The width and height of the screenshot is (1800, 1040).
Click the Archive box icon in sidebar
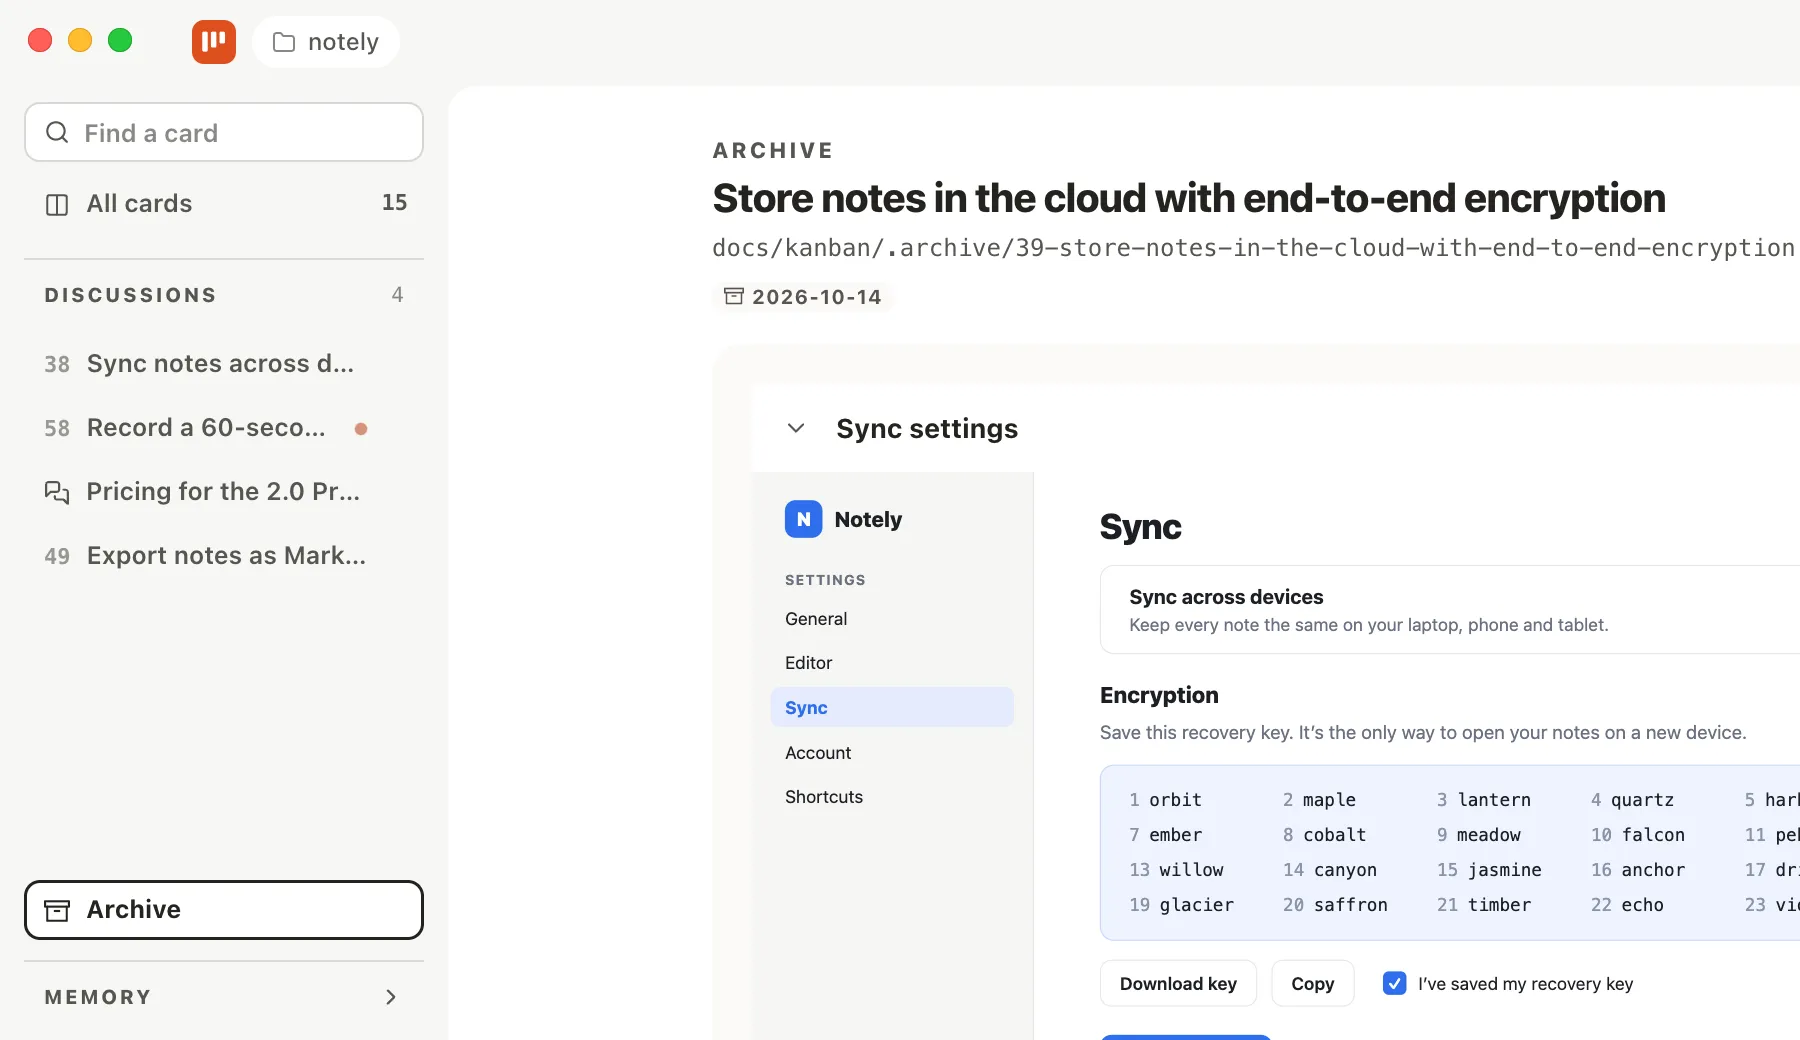57,910
